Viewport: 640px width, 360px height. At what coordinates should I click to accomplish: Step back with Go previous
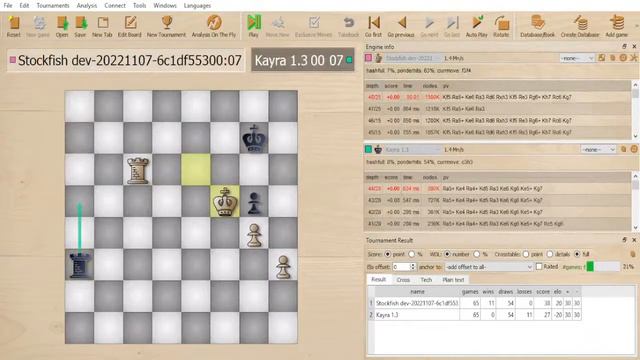coord(401,26)
